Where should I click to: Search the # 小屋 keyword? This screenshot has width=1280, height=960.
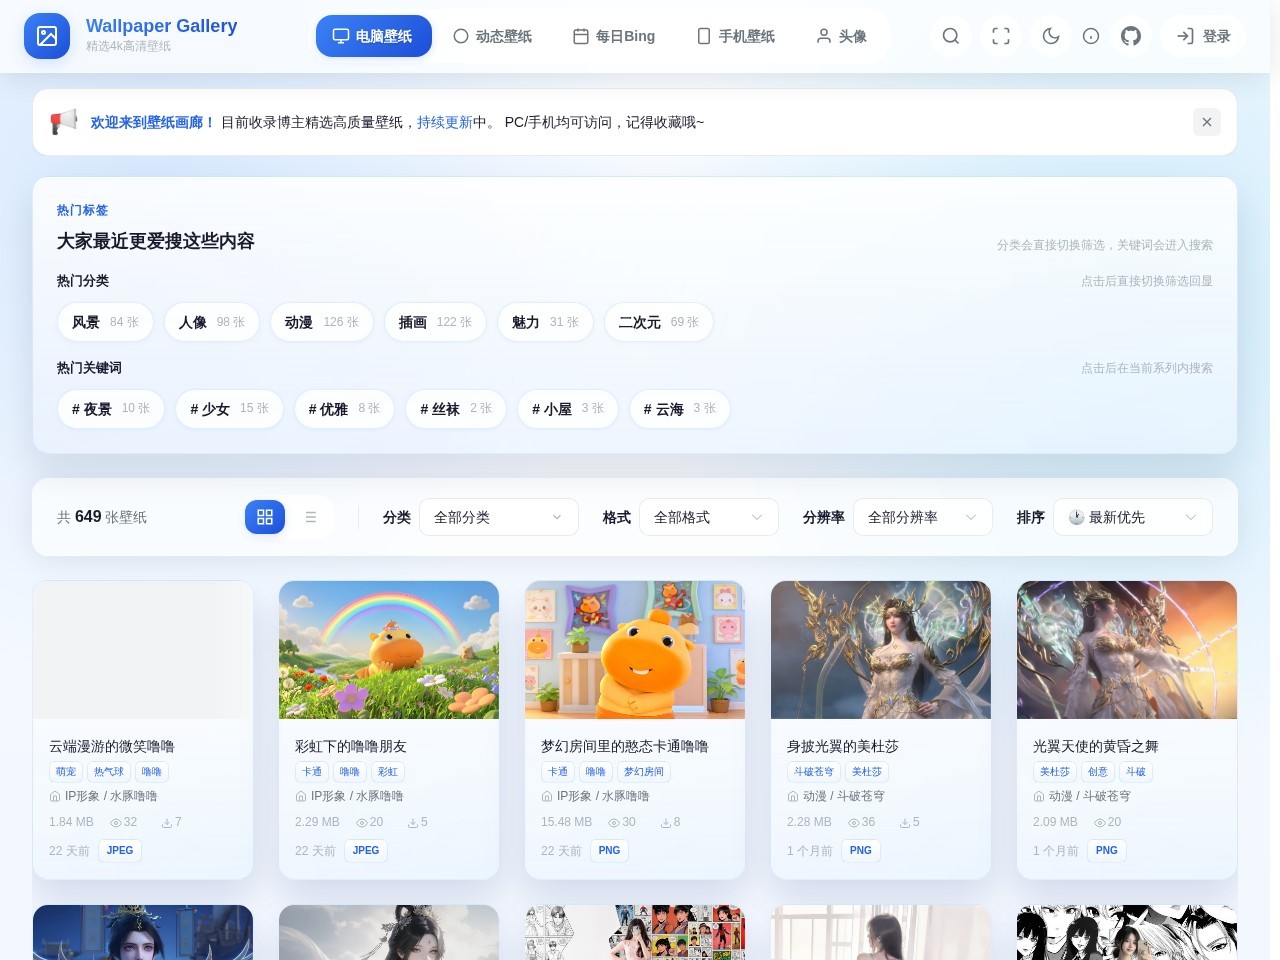[568, 409]
